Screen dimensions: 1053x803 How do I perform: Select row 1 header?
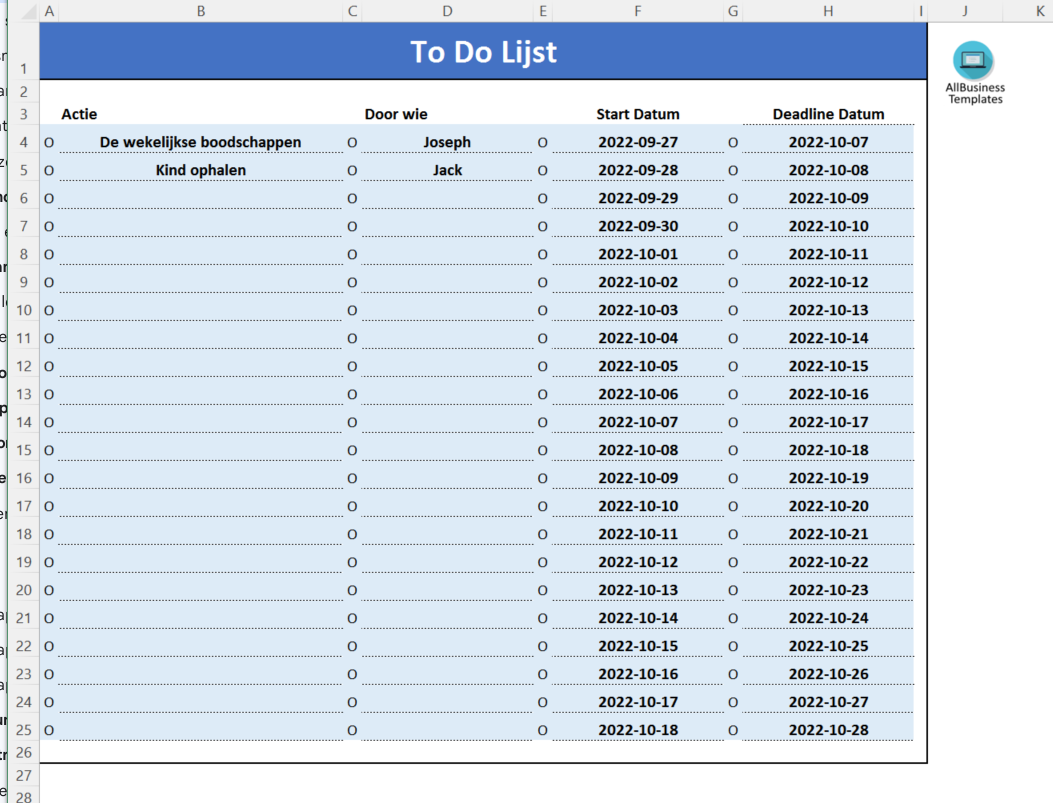tap(24, 51)
